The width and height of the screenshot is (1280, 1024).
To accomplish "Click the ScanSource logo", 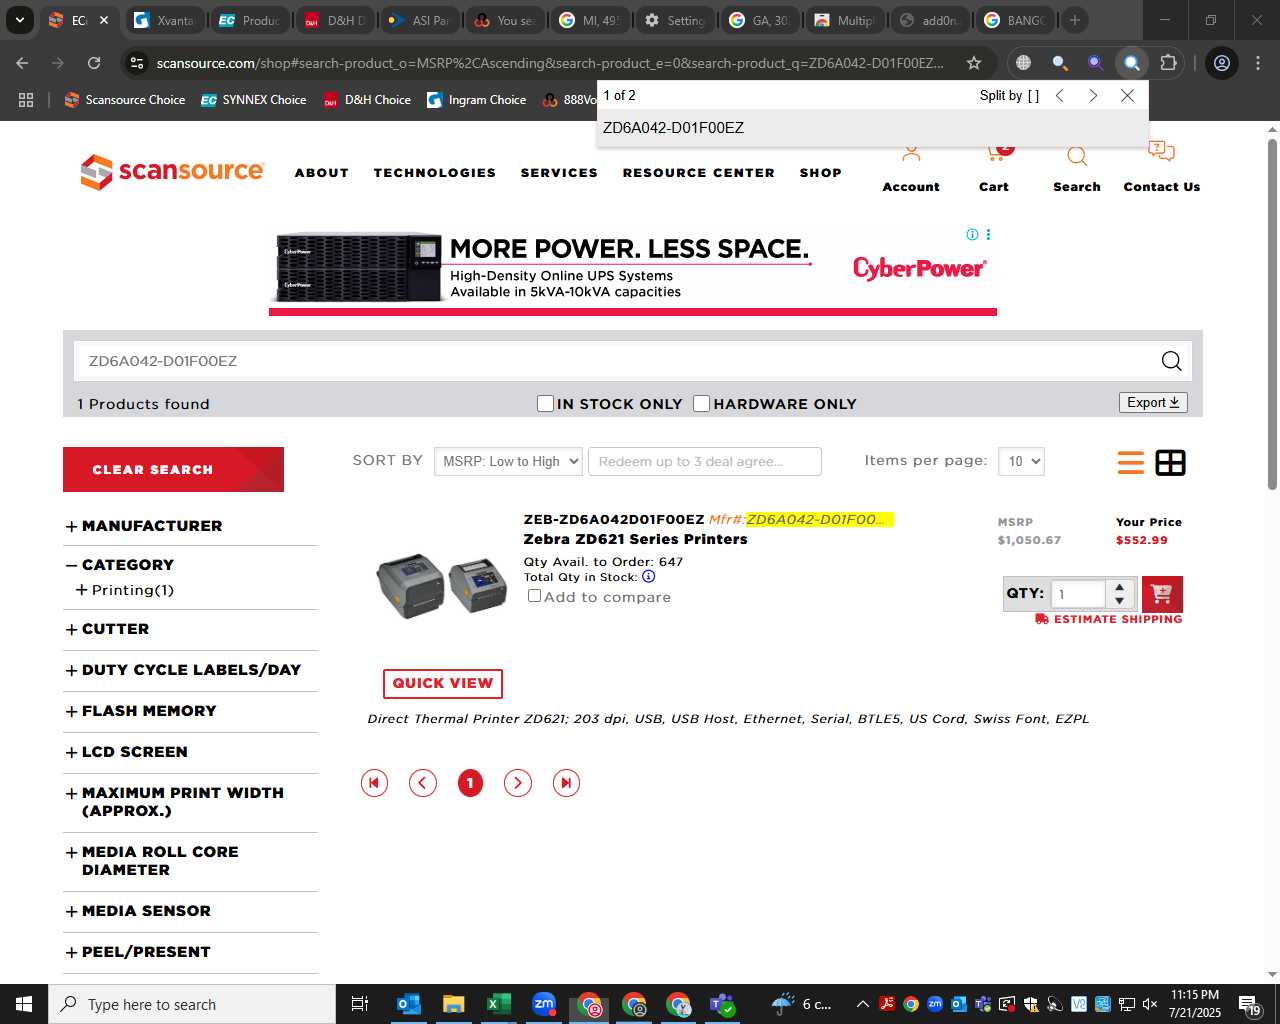I will coord(172,171).
